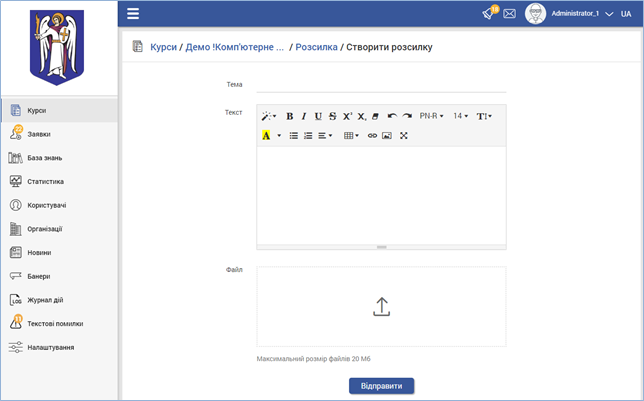644x401 pixels.
Task: Expand the font family PN-R dropdown
Action: pos(431,116)
